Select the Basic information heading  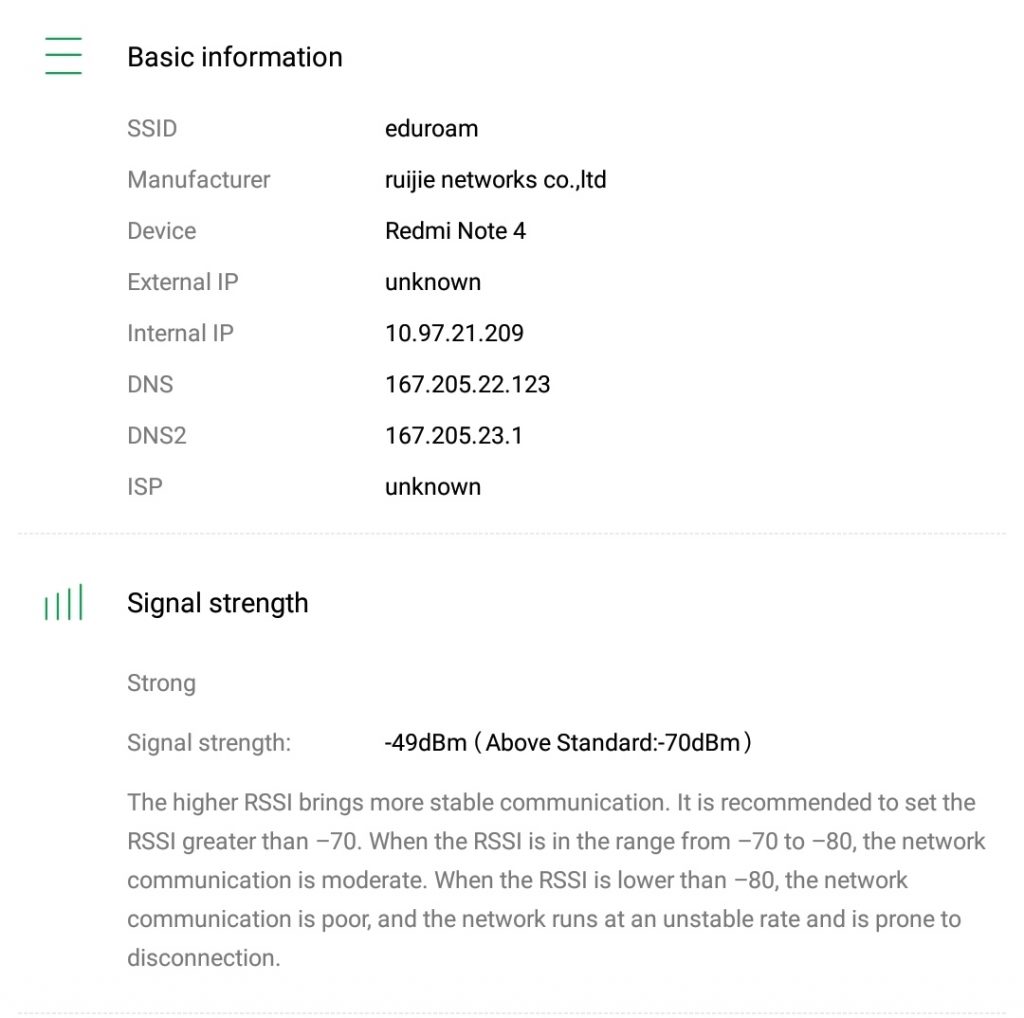pyautogui.click(x=234, y=57)
